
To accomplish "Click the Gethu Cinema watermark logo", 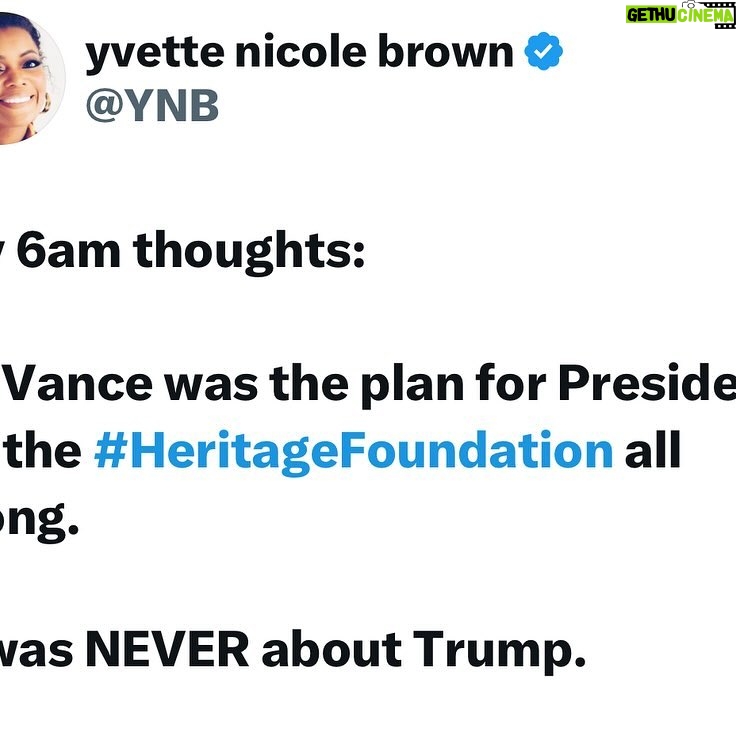I will (x=680, y=15).
